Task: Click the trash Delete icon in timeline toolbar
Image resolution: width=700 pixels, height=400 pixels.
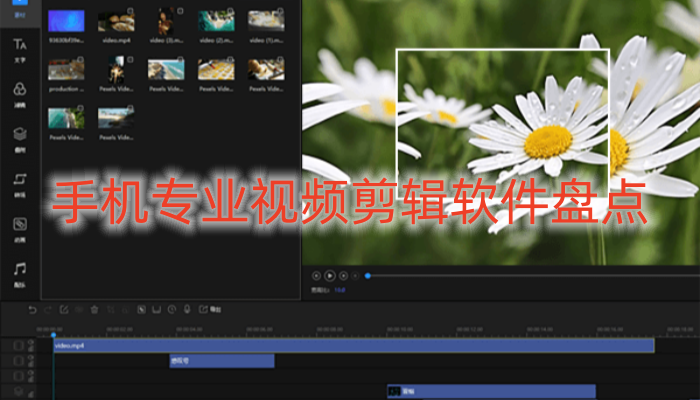Action: pyautogui.click(x=94, y=310)
